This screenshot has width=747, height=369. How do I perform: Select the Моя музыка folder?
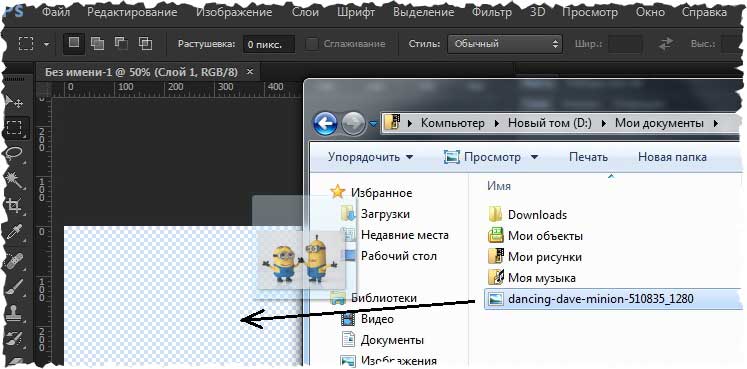point(542,278)
